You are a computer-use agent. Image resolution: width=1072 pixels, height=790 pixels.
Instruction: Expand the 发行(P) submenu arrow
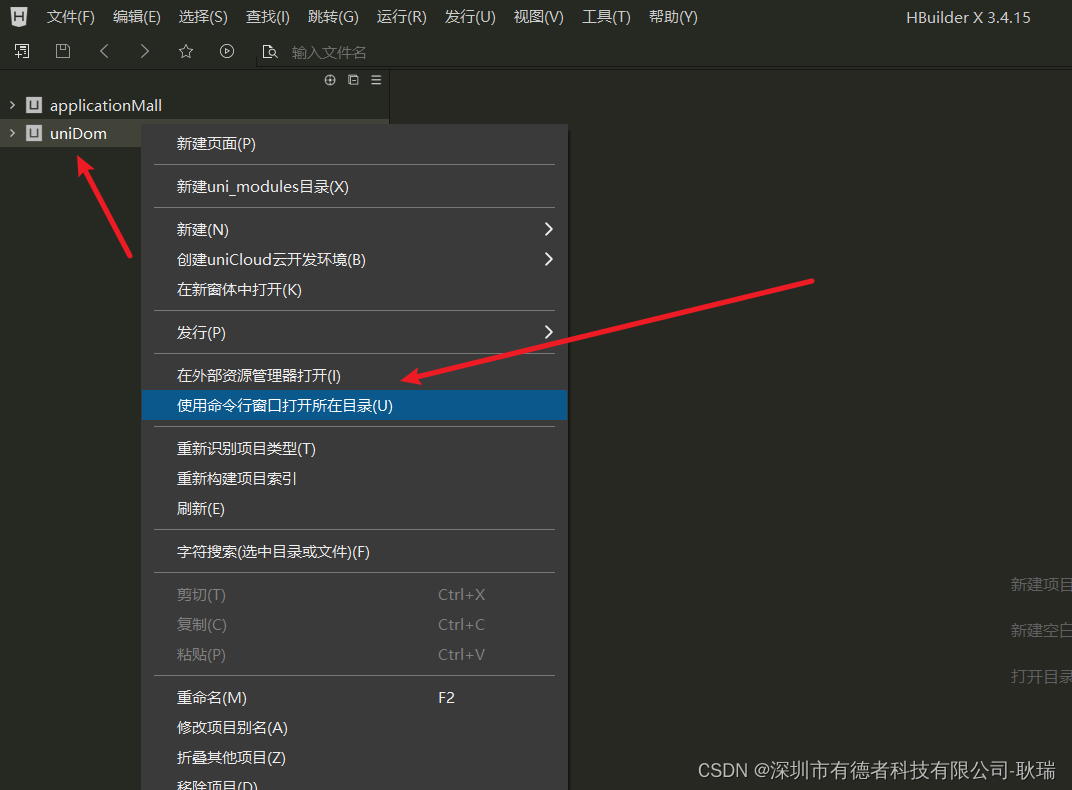point(548,333)
